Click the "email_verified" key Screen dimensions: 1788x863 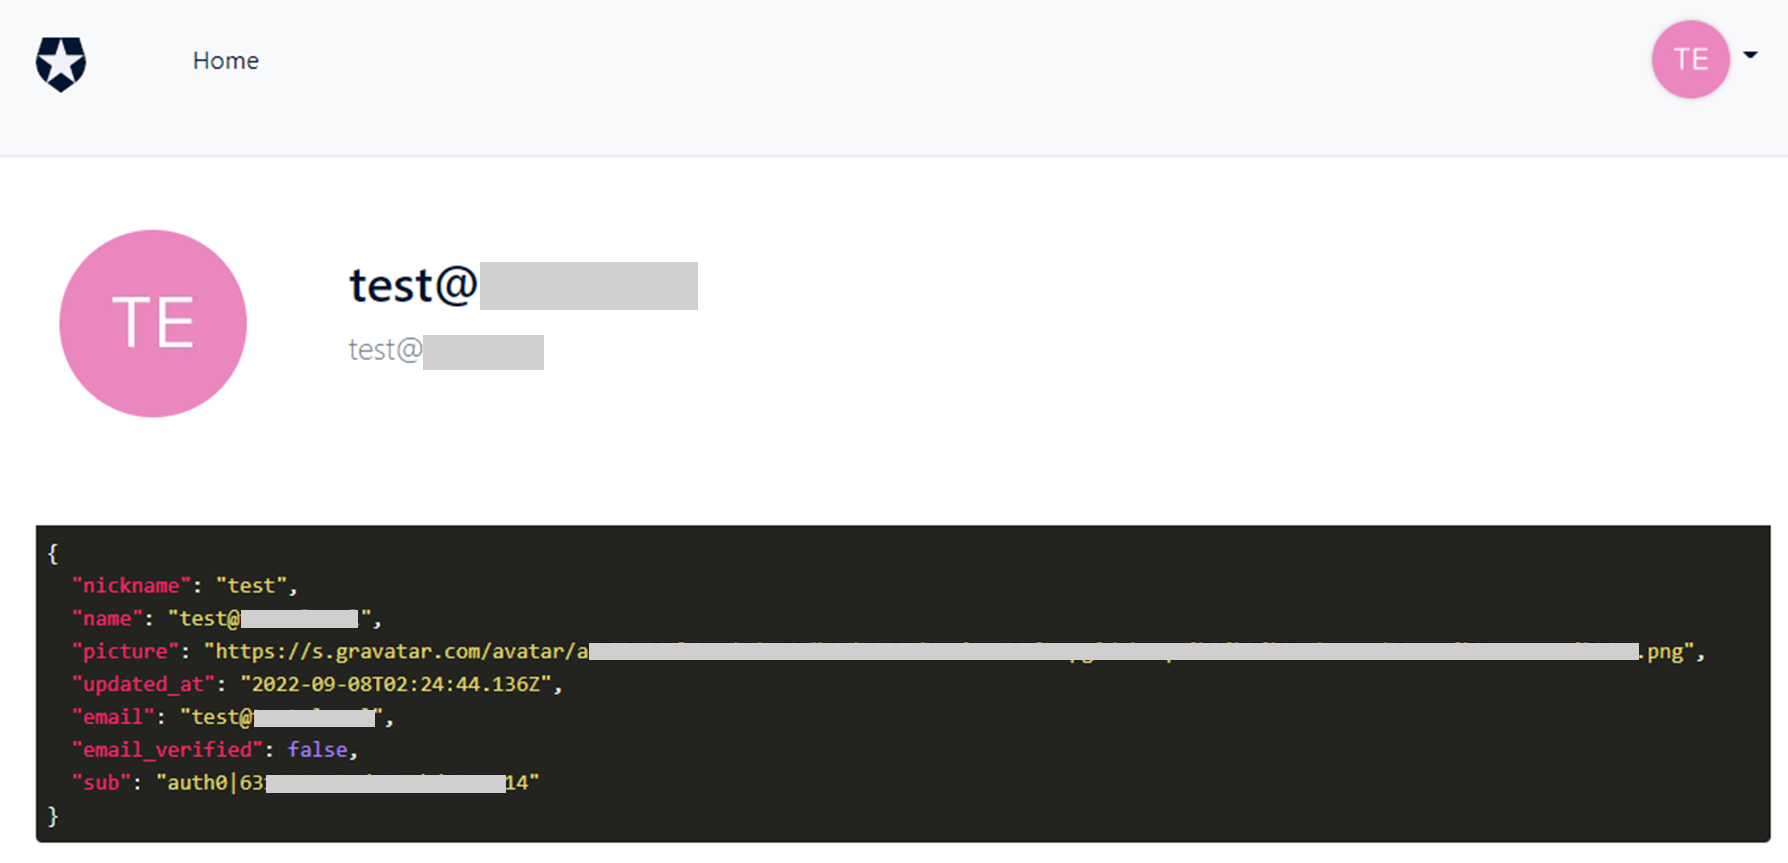167,749
